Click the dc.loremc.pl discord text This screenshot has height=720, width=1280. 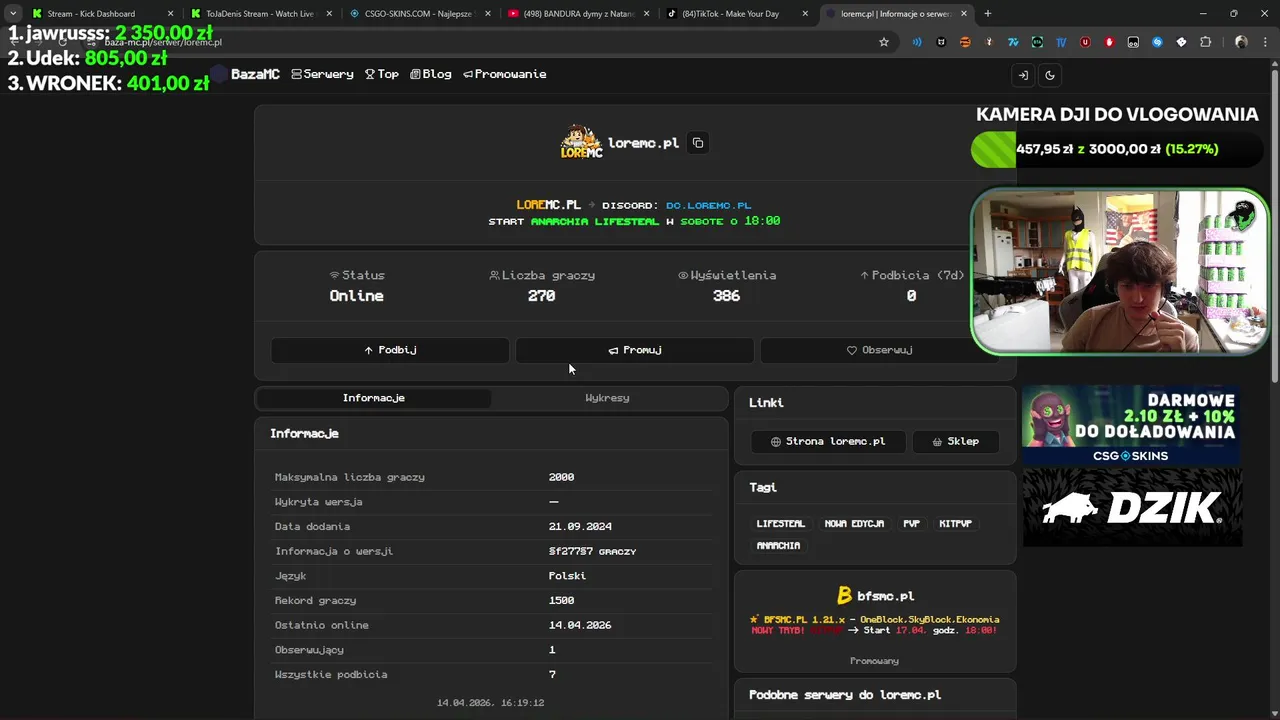[x=708, y=205]
